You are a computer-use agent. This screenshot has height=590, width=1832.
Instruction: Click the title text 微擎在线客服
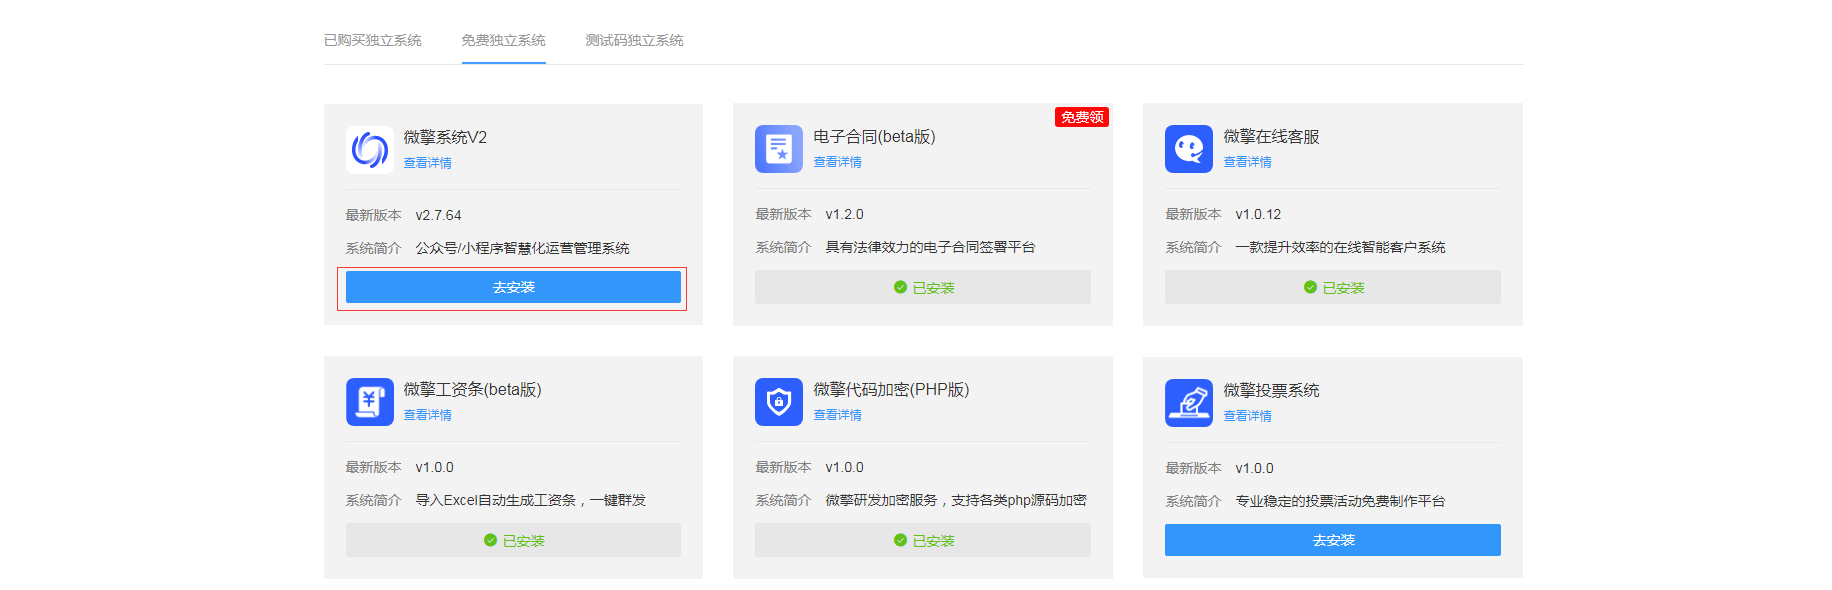1272,136
